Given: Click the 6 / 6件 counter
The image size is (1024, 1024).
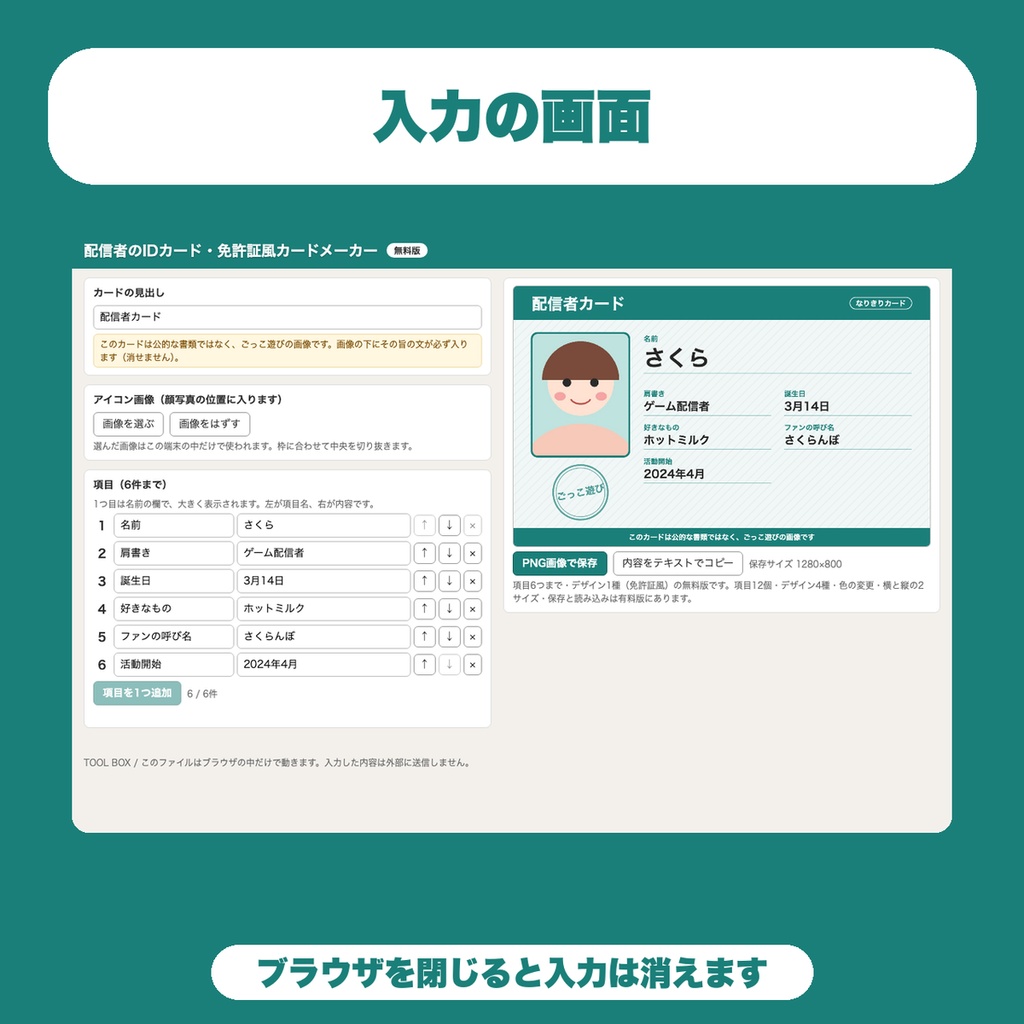Looking at the screenshot, I should (x=202, y=694).
